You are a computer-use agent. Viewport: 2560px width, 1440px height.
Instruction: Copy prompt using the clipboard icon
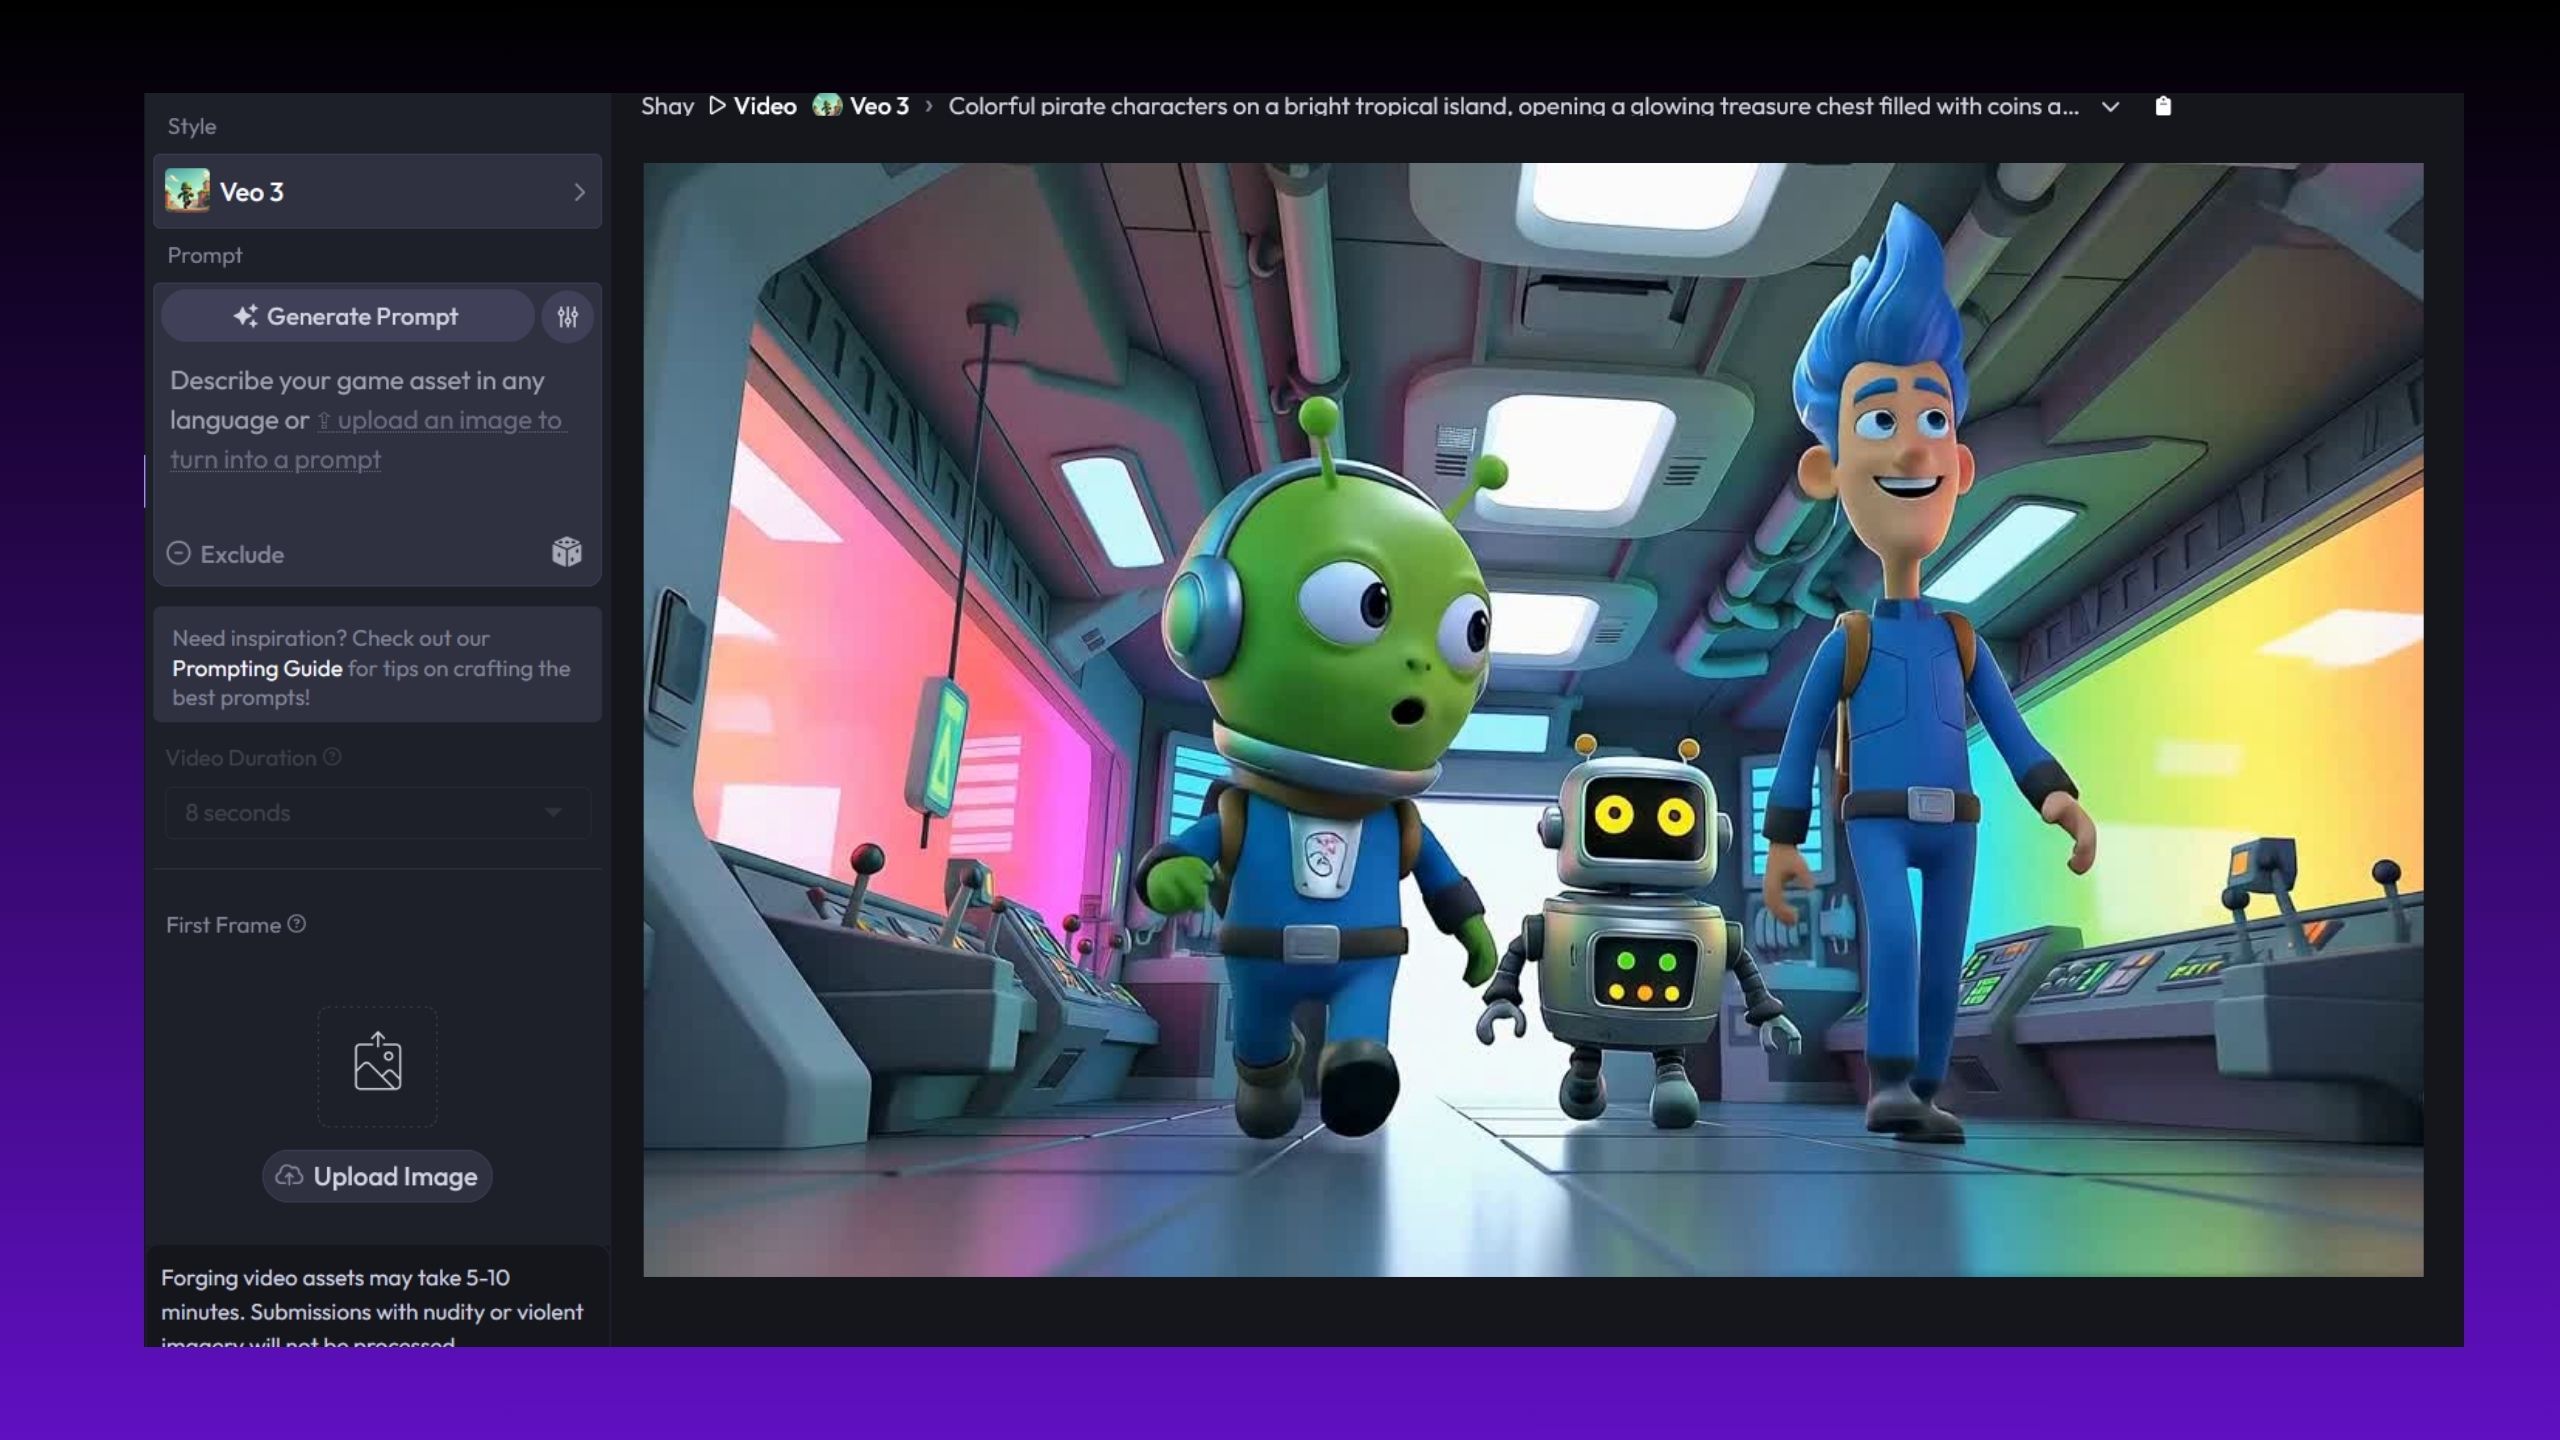[x=2163, y=106]
